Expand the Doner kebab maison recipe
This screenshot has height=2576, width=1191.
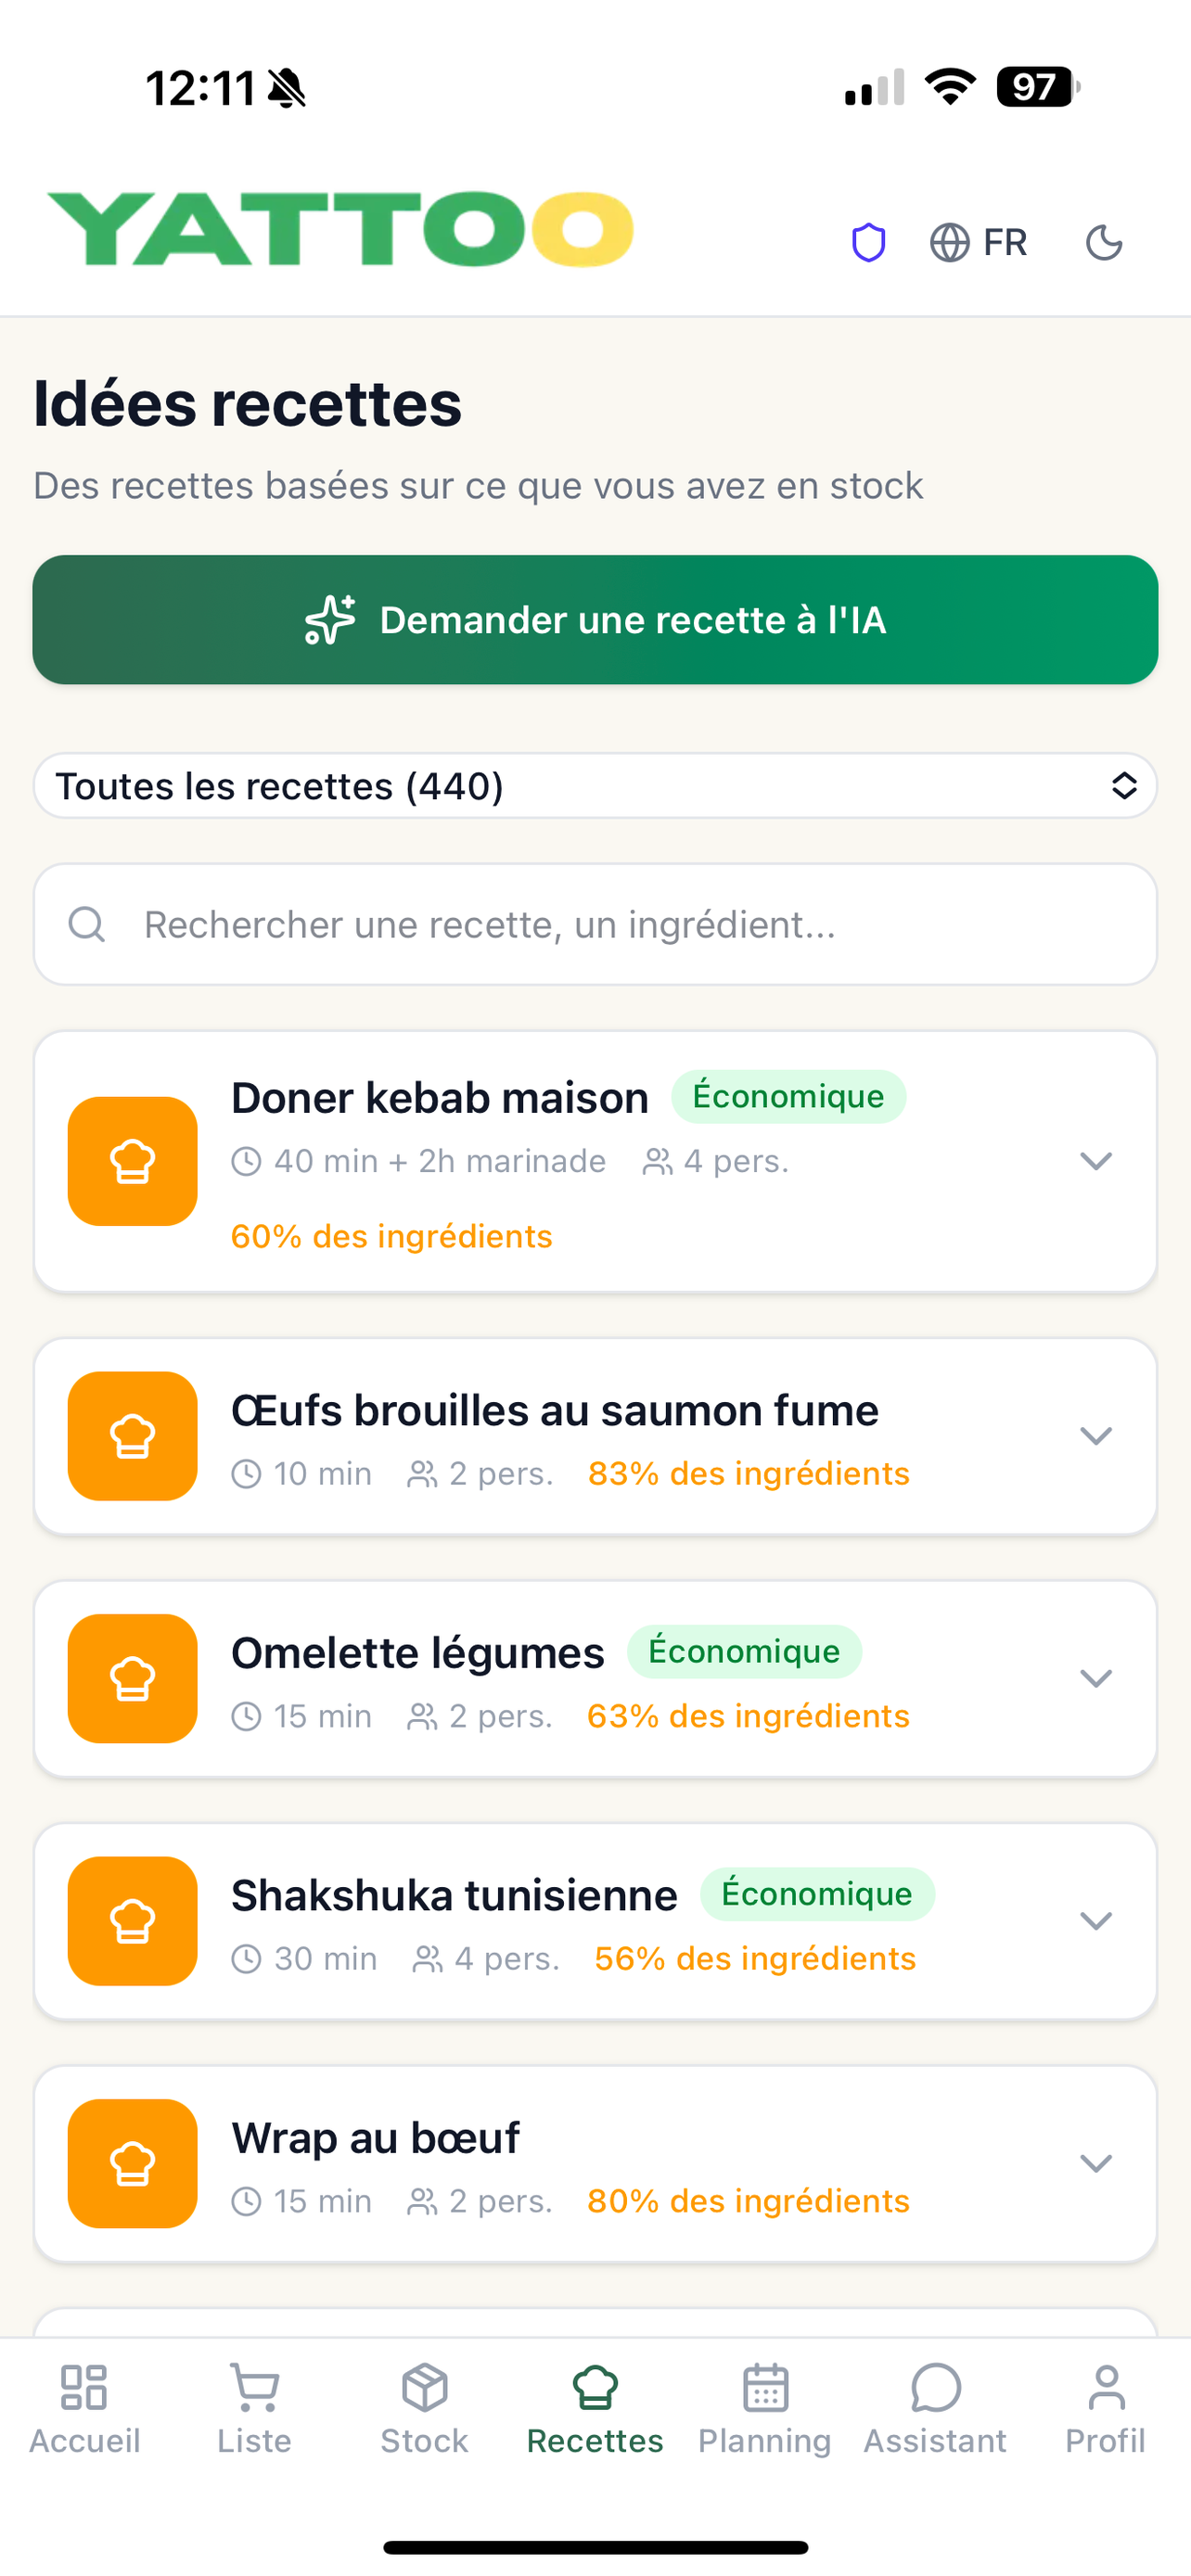pyautogui.click(x=1096, y=1161)
